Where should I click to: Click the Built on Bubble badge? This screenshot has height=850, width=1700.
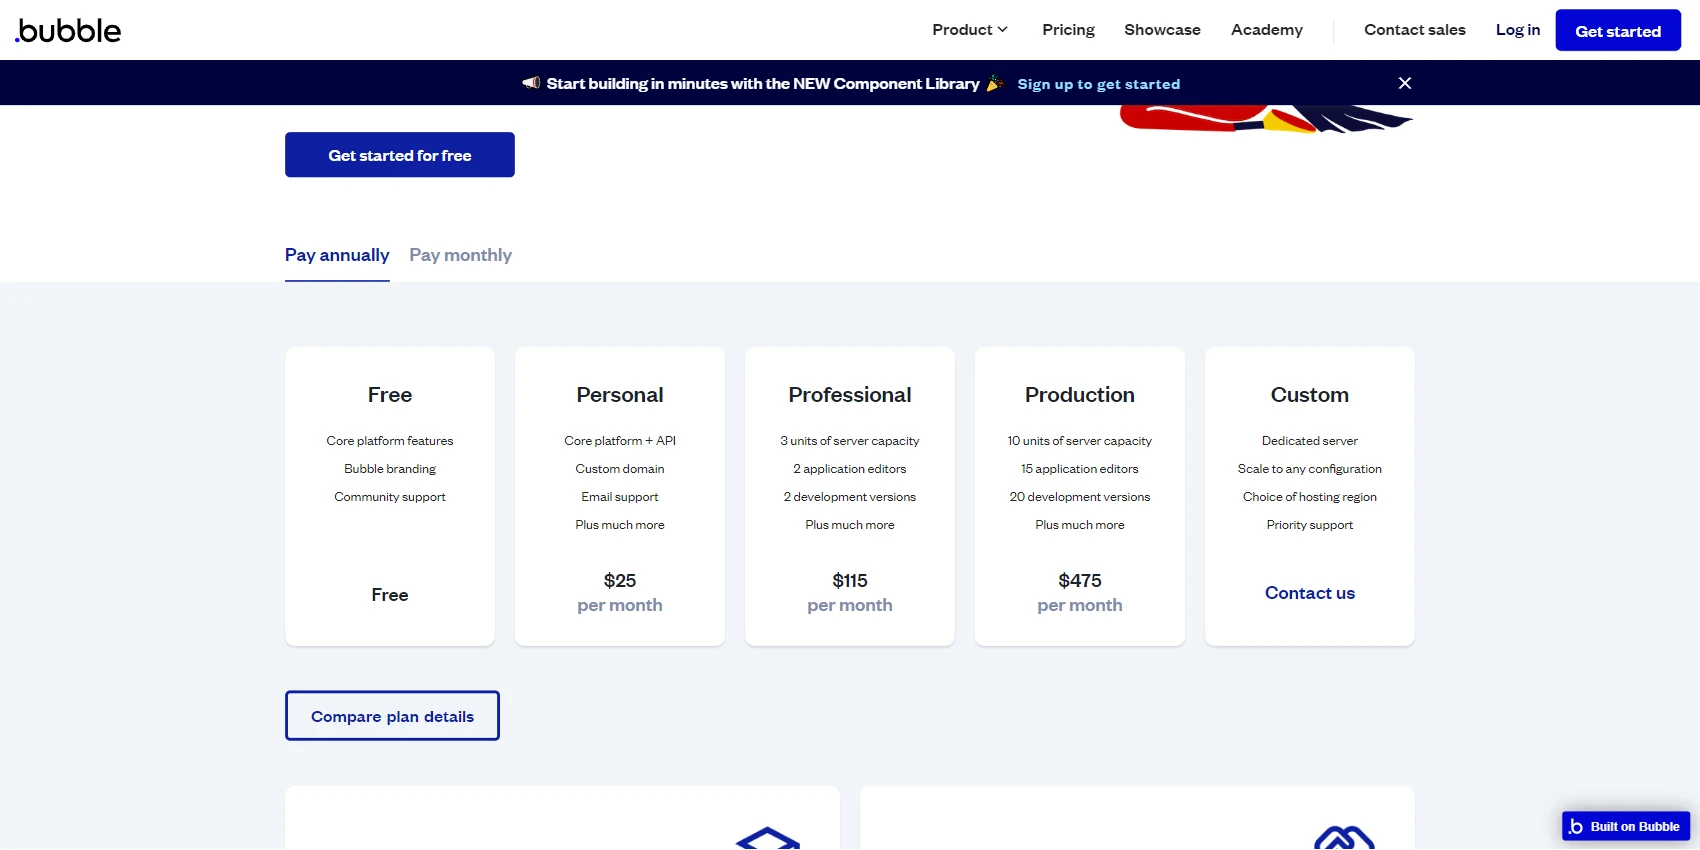pos(1626,826)
